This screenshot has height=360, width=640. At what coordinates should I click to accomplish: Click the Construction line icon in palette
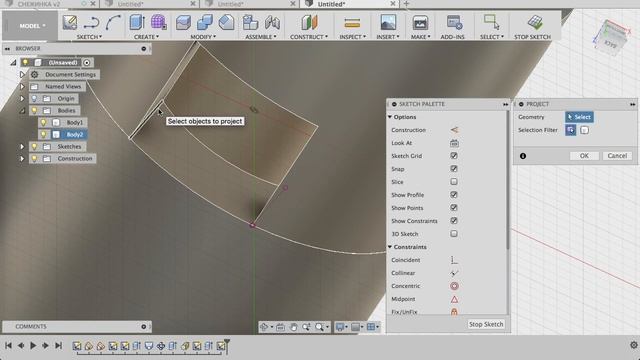(x=454, y=130)
